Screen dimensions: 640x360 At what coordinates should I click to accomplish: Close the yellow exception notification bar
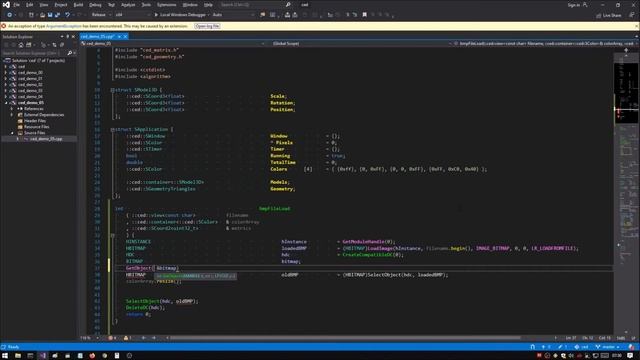coord(636,26)
